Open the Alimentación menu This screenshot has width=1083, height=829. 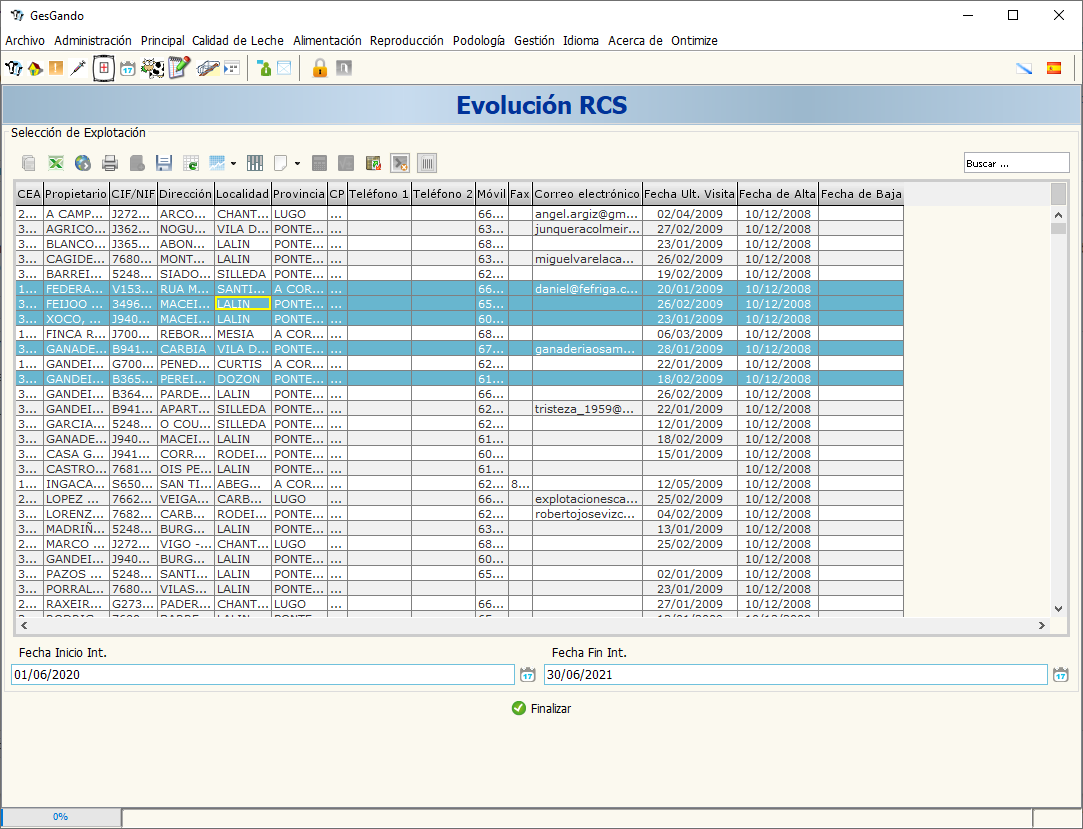pos(327,41)
